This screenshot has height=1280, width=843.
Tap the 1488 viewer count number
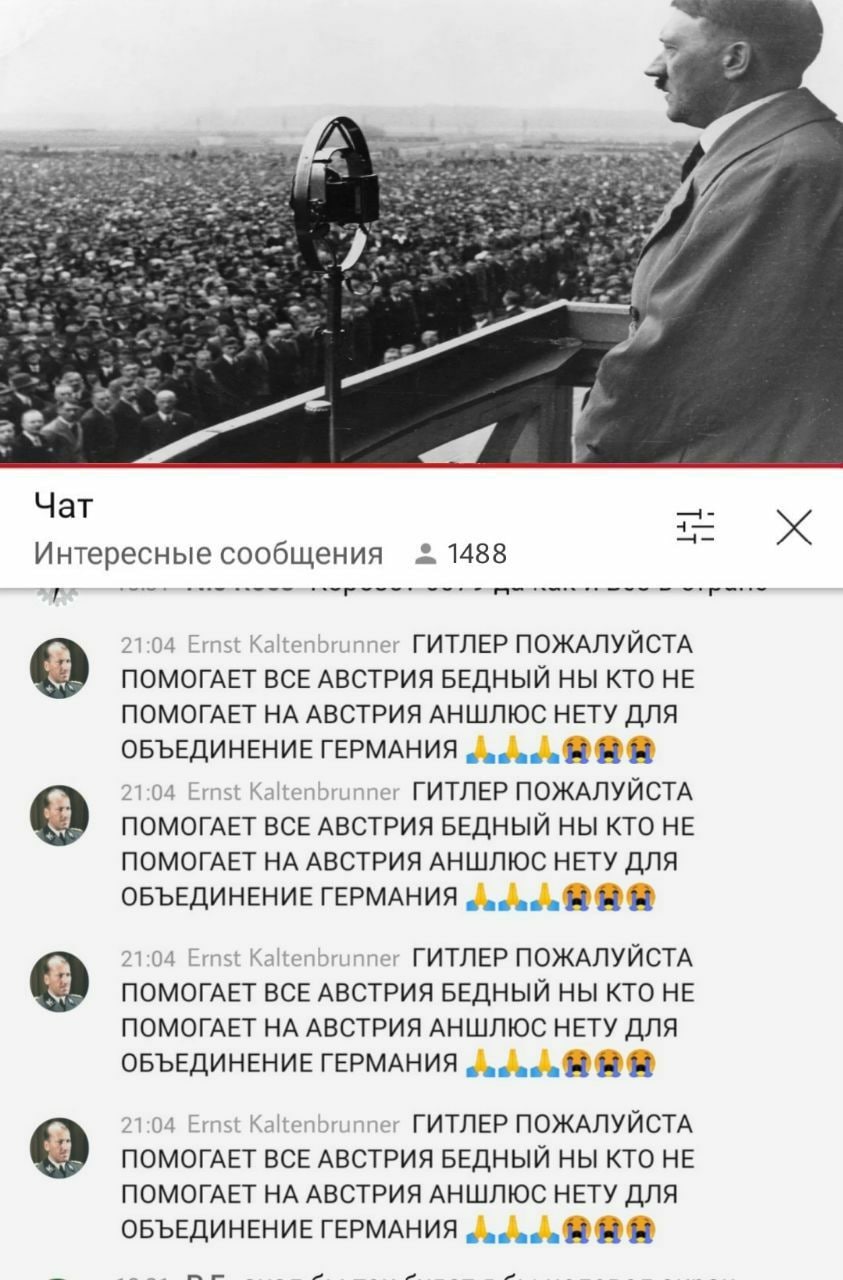(477, 554)
